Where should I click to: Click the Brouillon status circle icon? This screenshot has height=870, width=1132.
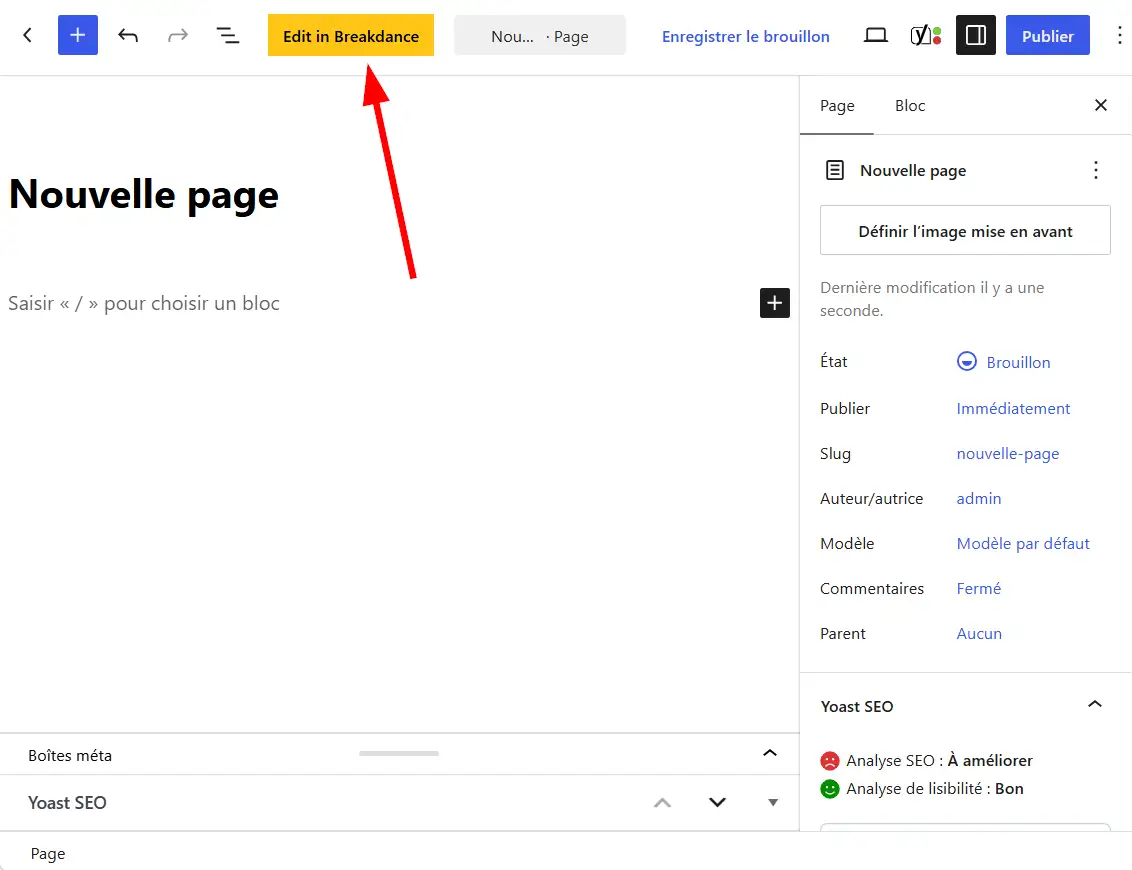[x=966, y=361]
